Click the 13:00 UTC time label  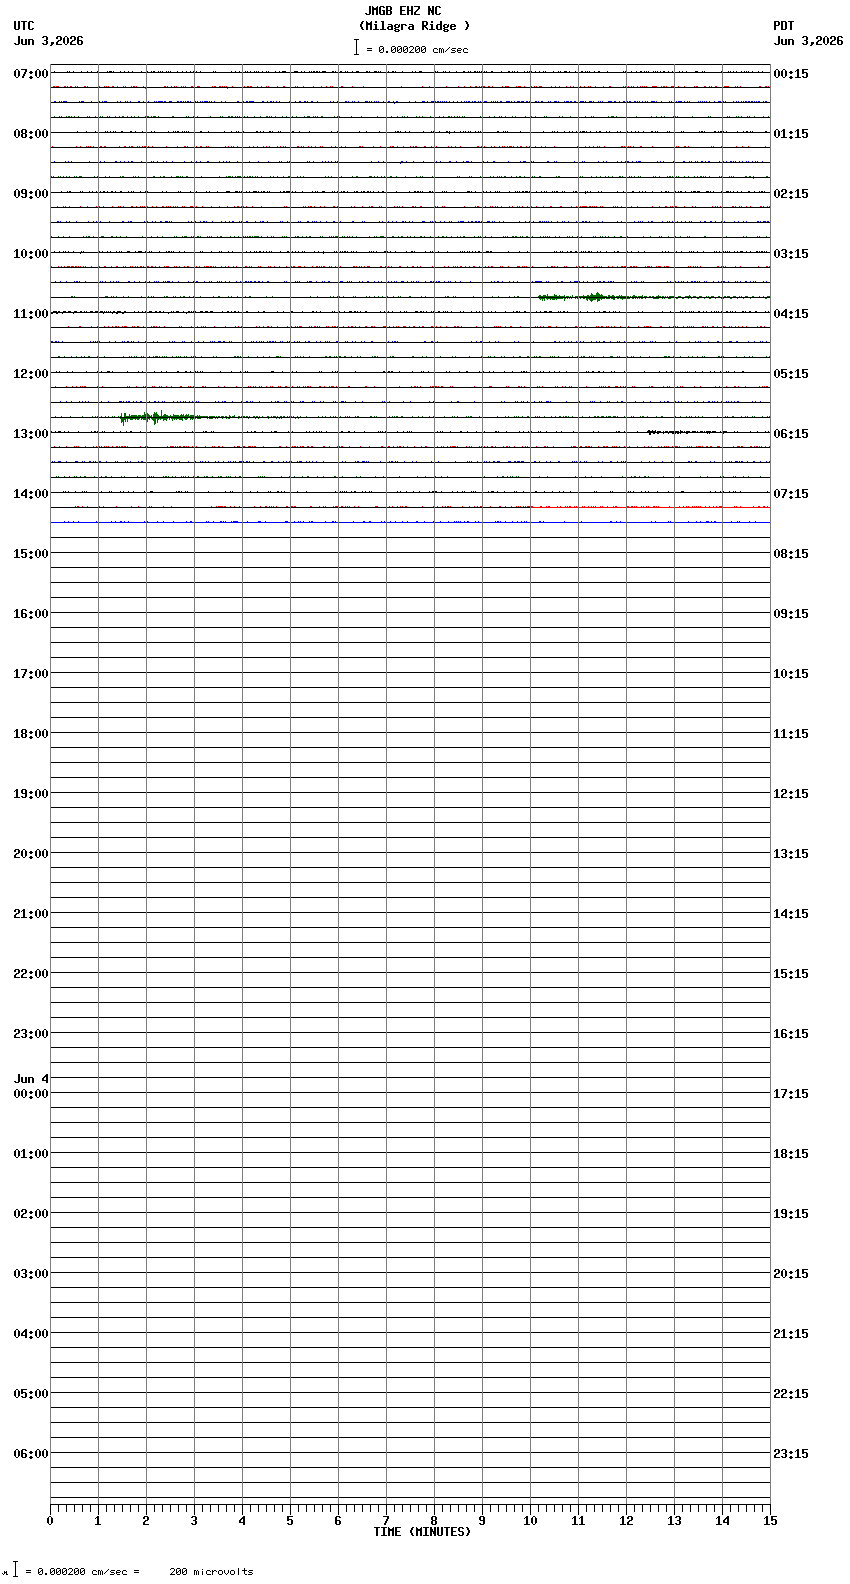click(31, 434)
